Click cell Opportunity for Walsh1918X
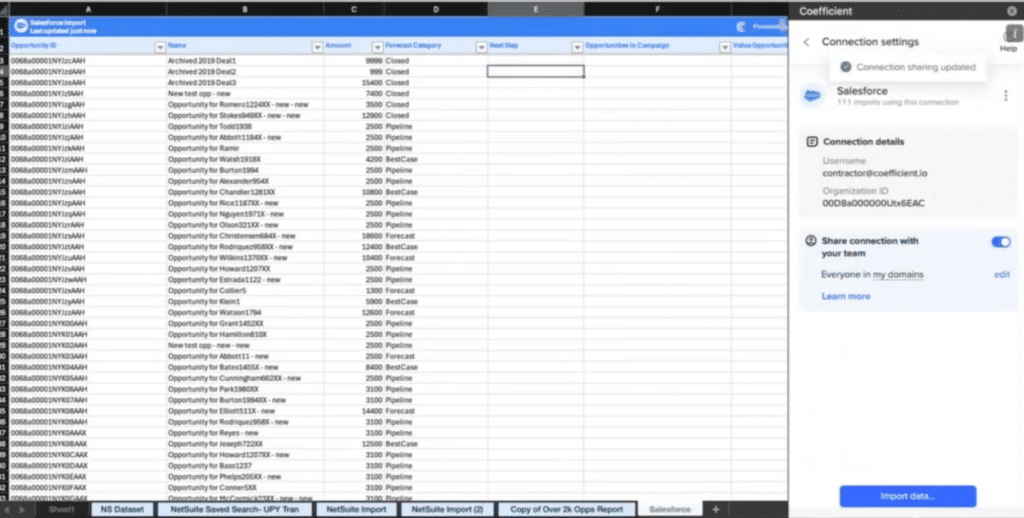Screen dimensions: 1024x518 [x=245, y=159]
